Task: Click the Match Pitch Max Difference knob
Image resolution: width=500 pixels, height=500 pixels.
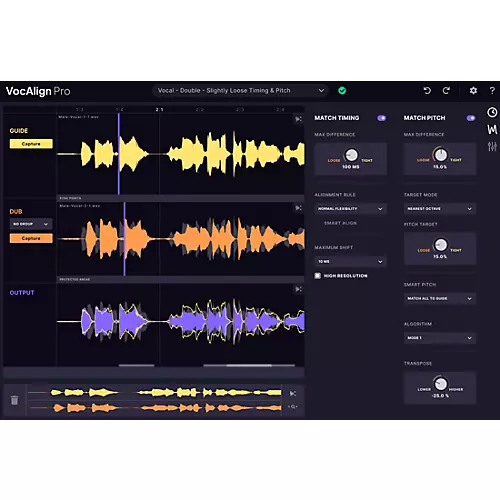Action: tap(440, 155)
